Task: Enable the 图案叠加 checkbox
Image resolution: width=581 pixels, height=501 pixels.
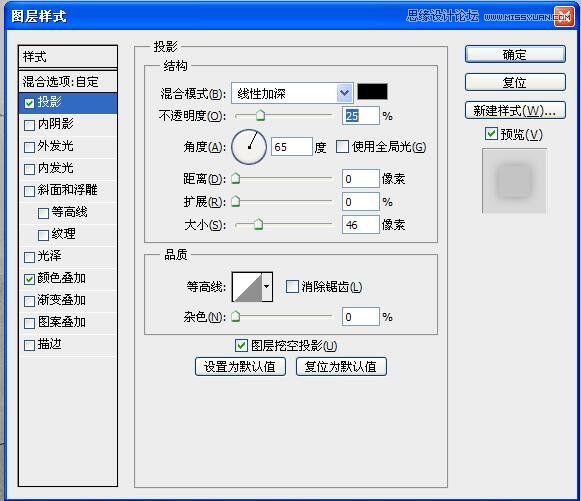Action: click(29, 323)
